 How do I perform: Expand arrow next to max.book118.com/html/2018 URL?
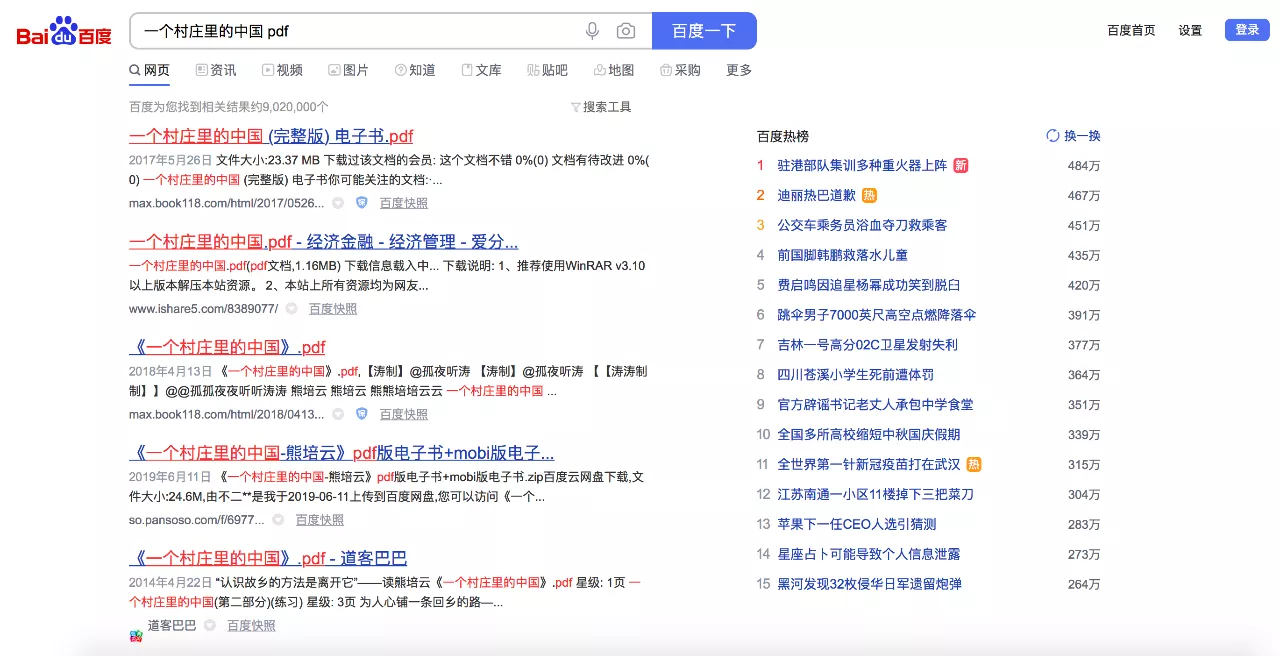click(338, 414)
